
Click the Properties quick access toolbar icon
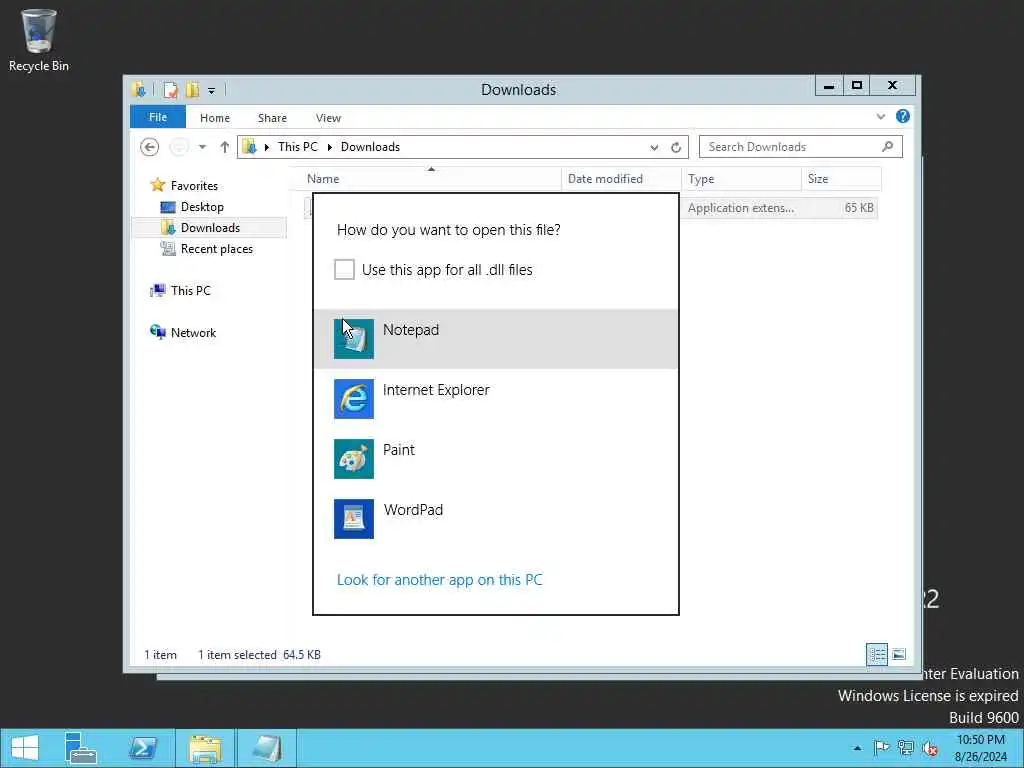coord(170,90)
